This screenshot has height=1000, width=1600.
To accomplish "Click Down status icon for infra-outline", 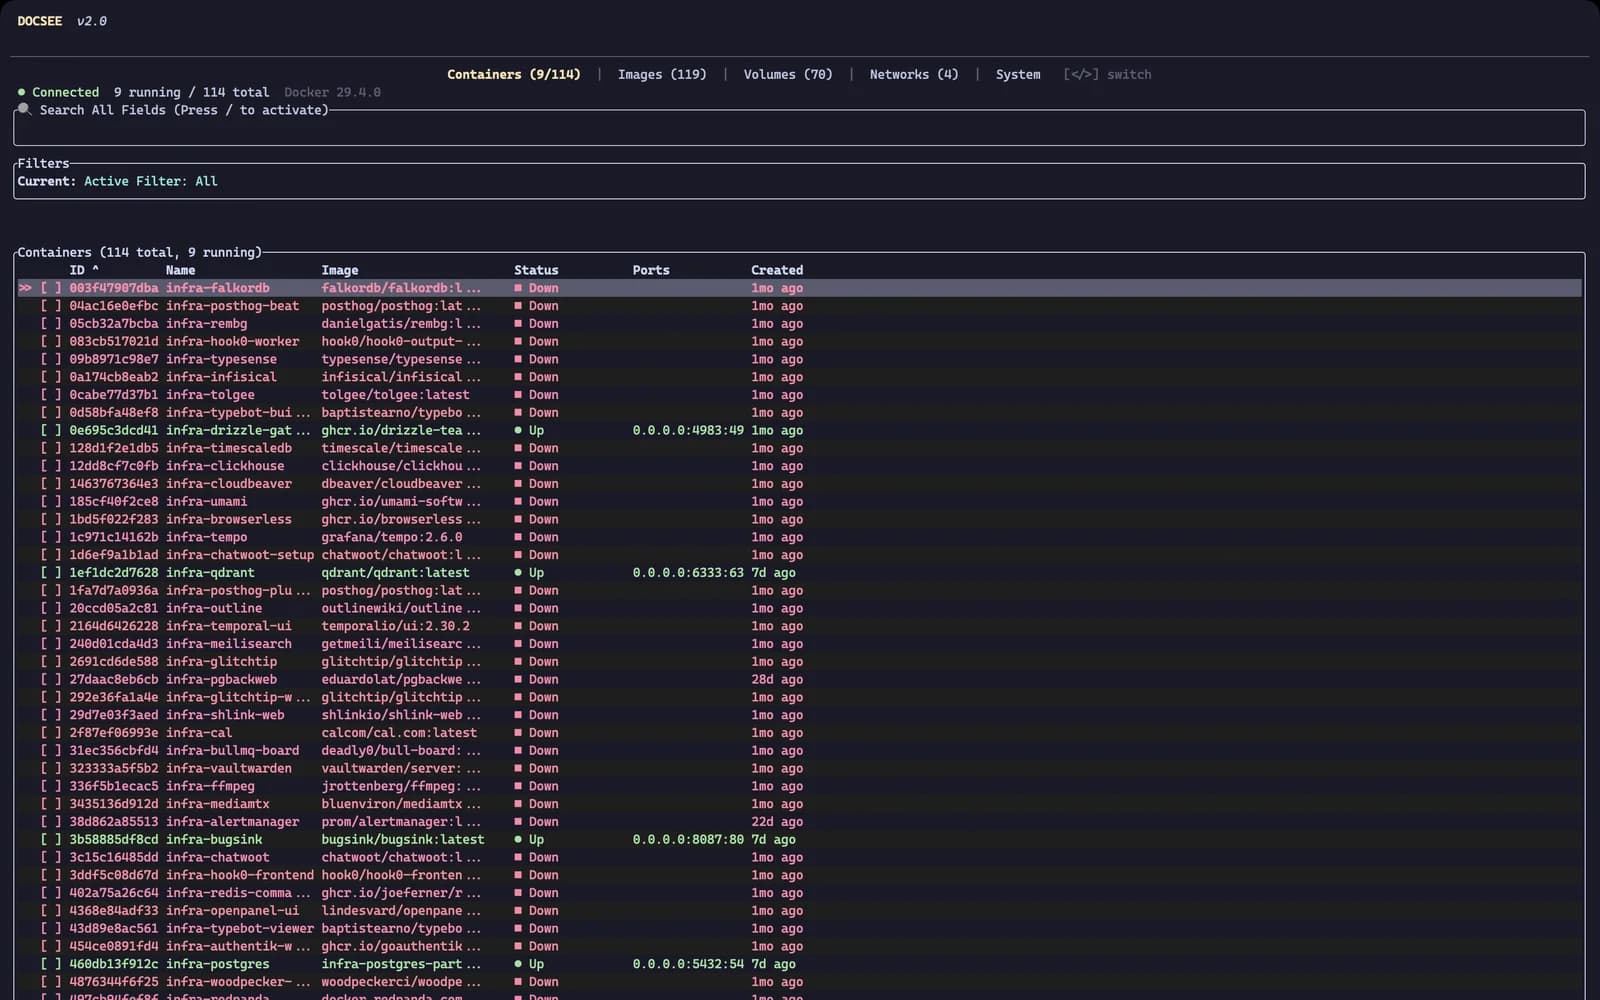I will pos(518,608).
